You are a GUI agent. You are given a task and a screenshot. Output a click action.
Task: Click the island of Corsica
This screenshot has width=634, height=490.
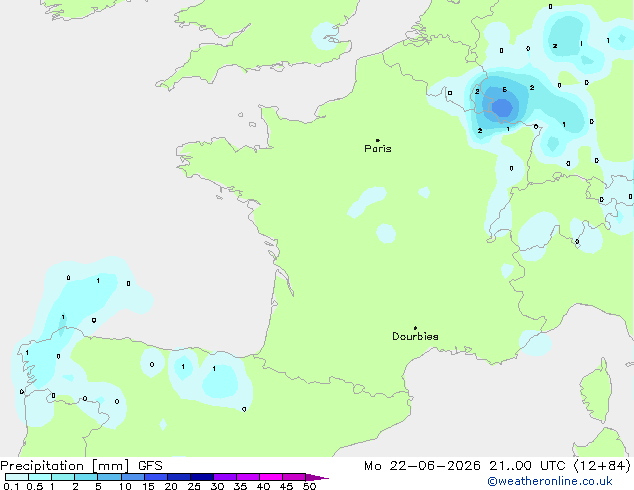click(595, 391)
